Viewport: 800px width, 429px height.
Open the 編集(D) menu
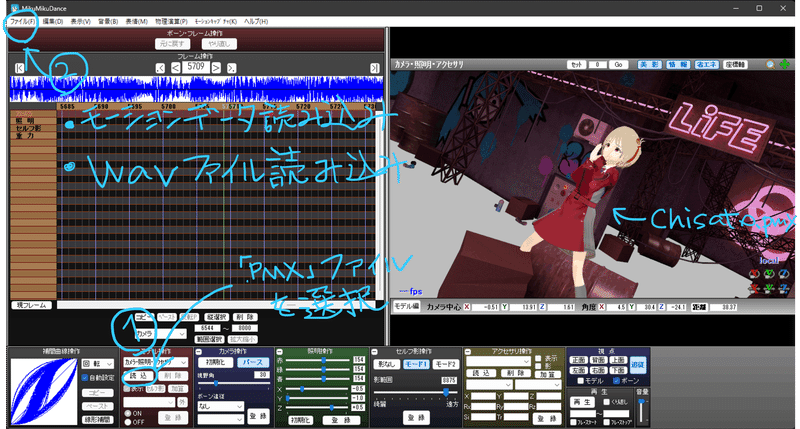click(x=53, y=21)
